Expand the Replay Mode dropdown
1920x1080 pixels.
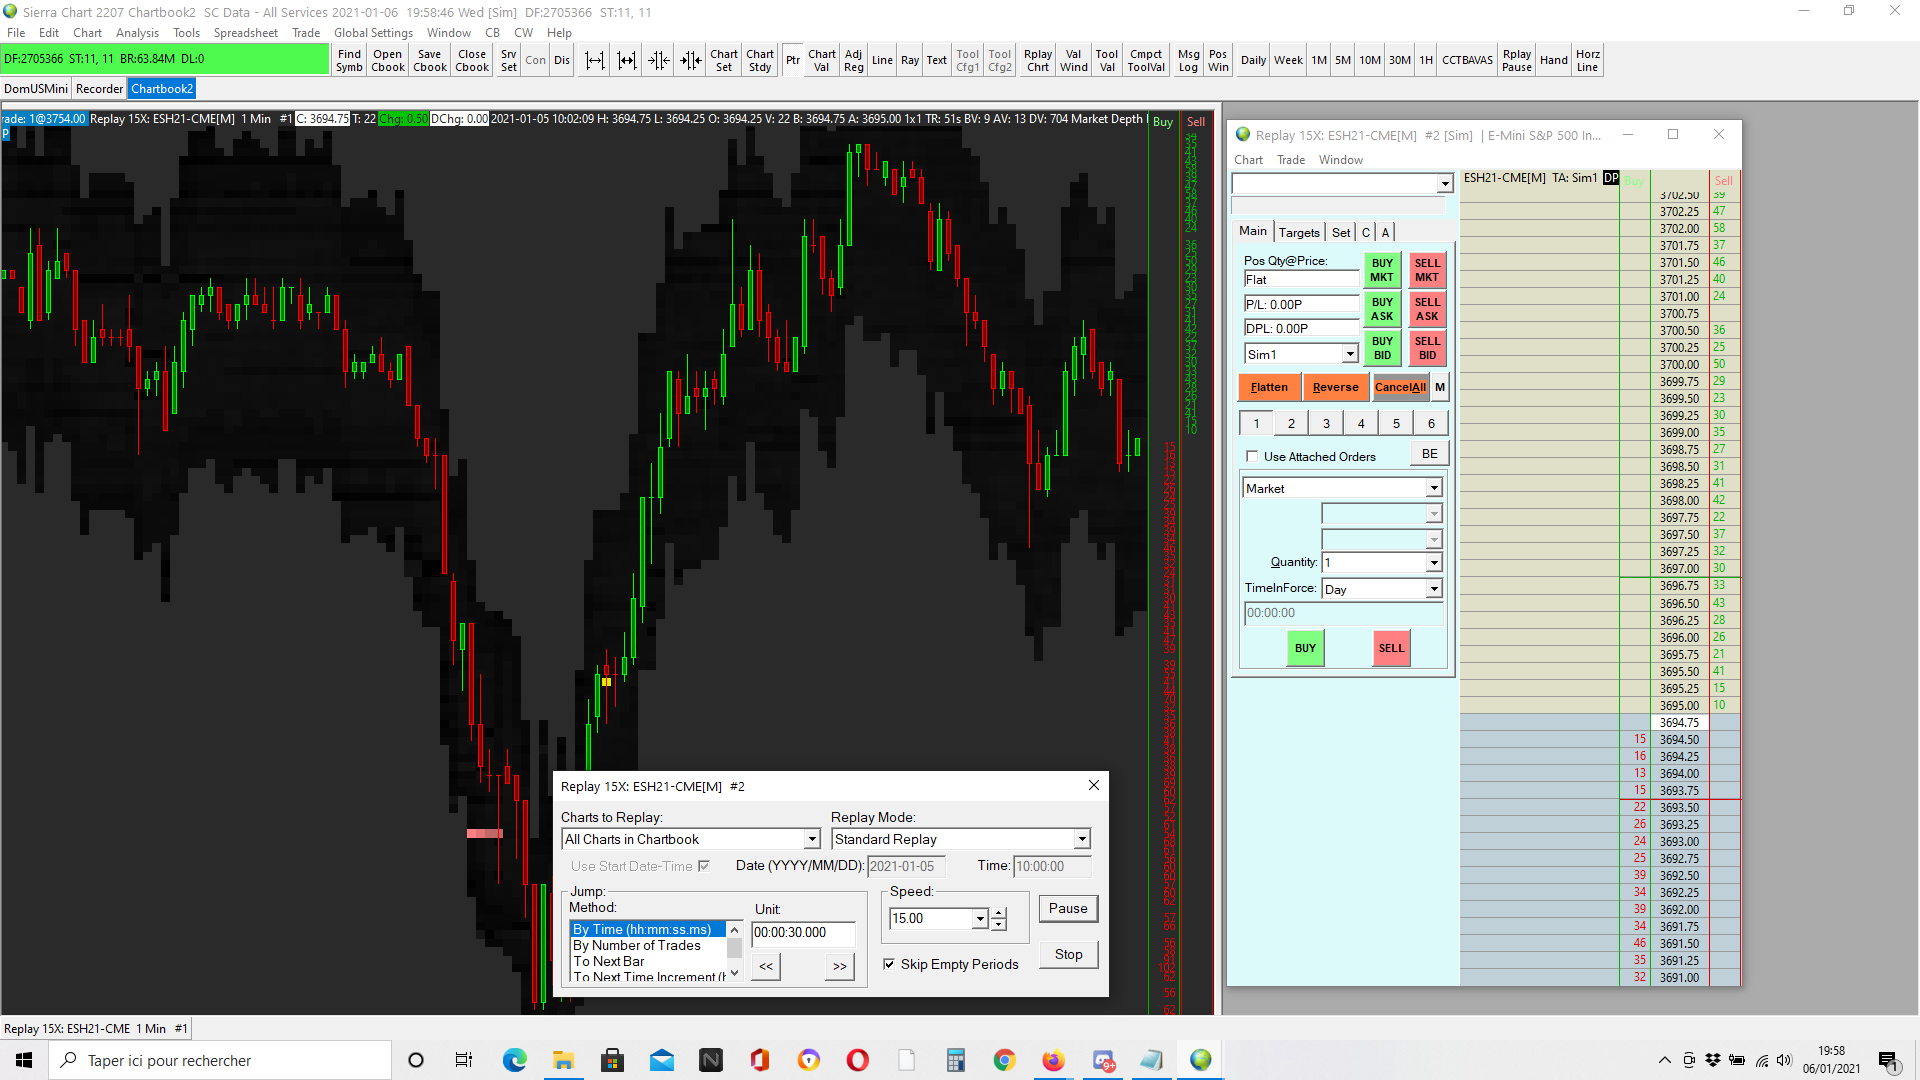tap(1081, 840)
